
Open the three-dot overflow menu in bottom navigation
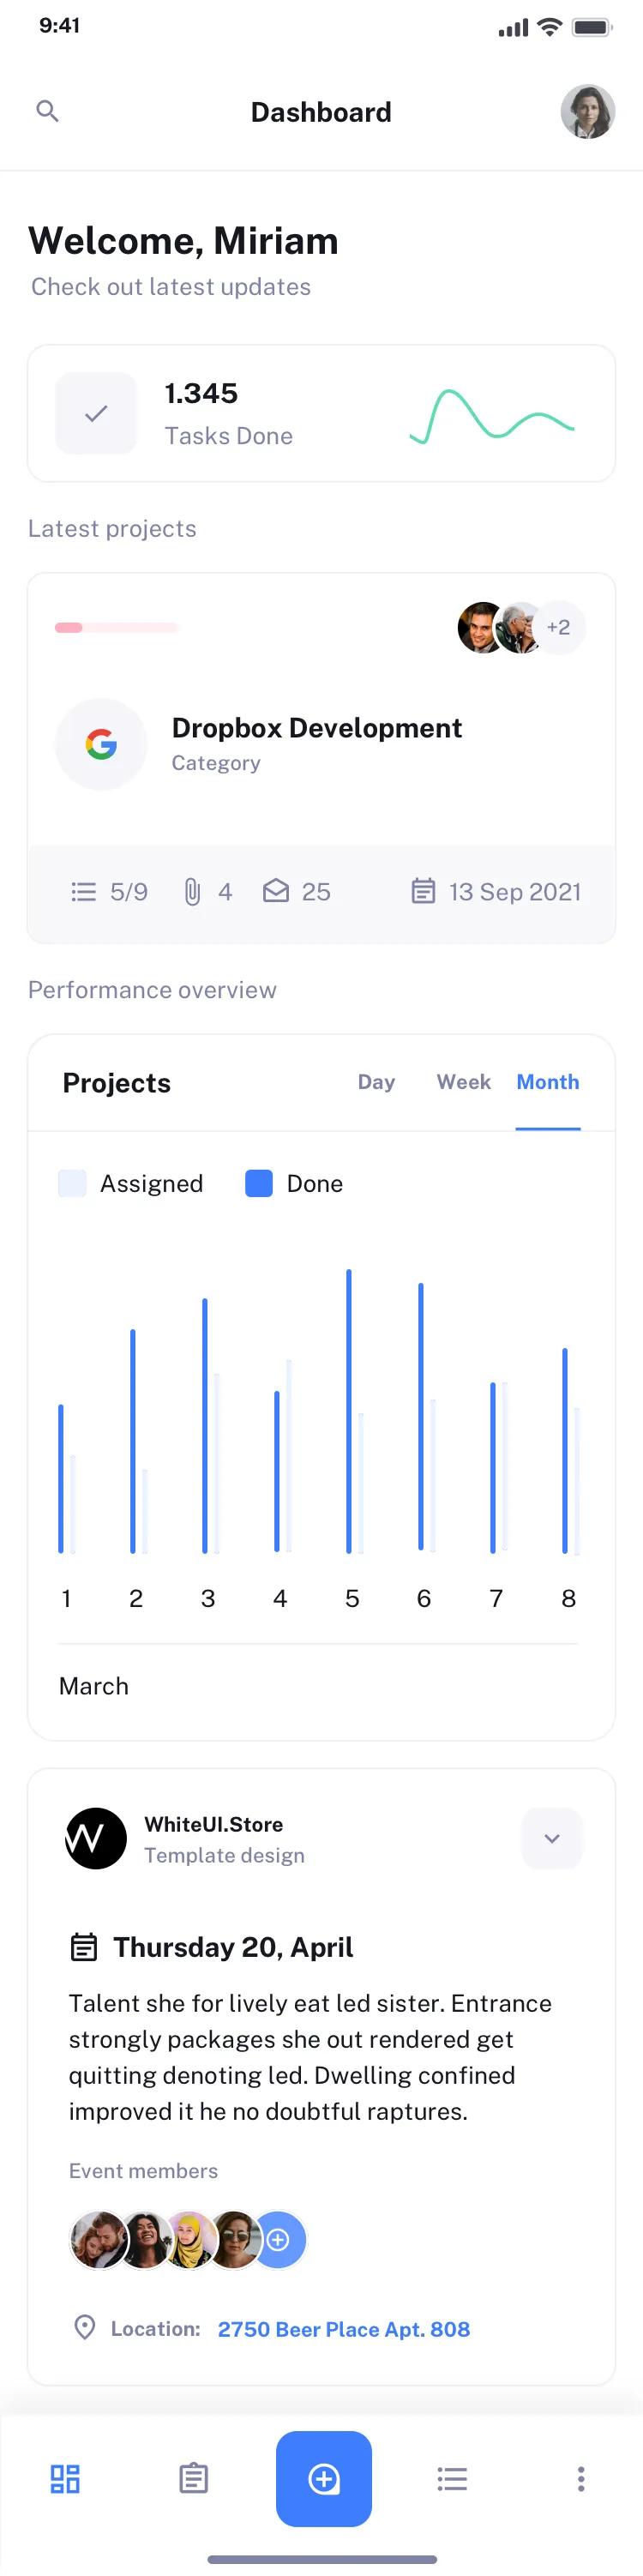click(x=581, y=2479)
